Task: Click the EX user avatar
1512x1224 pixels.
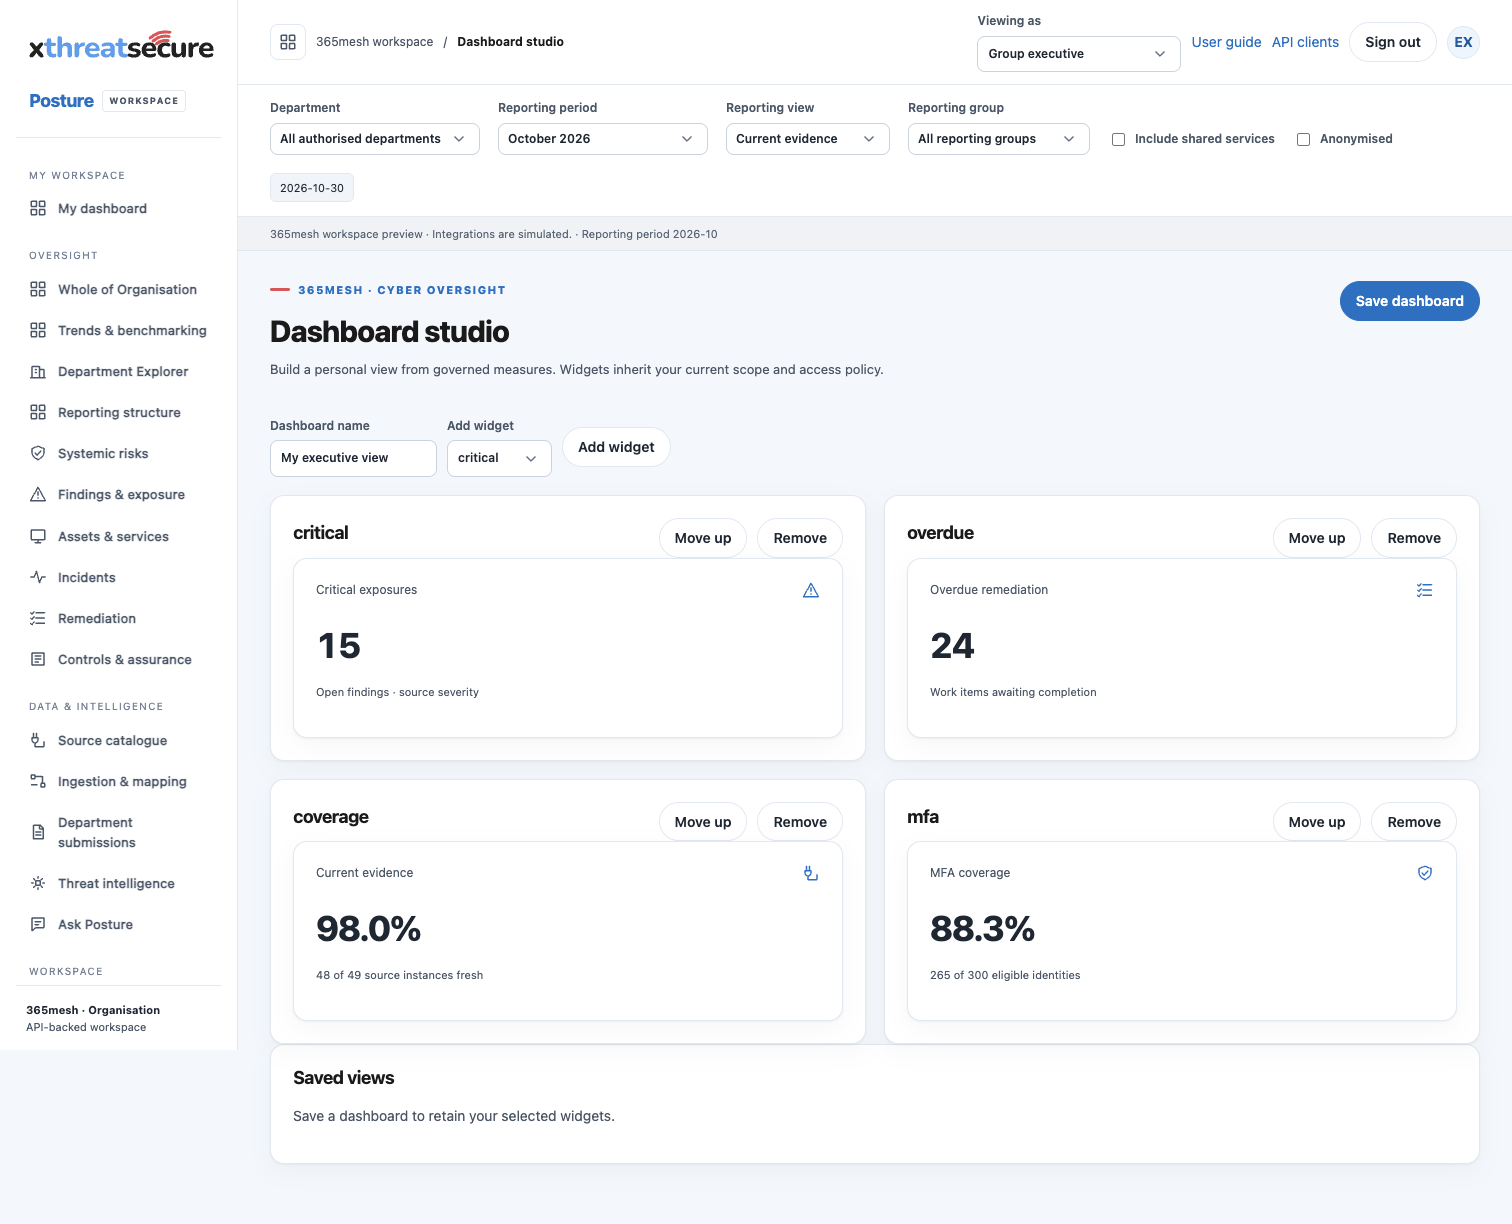Action: 1463,42
